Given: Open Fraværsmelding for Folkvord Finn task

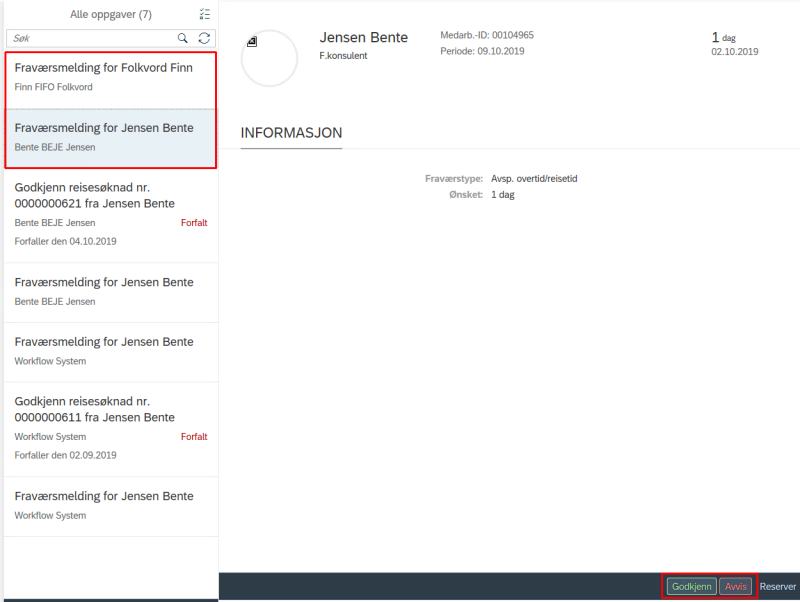Looking at the screenshot, I should tap(111, 79).
